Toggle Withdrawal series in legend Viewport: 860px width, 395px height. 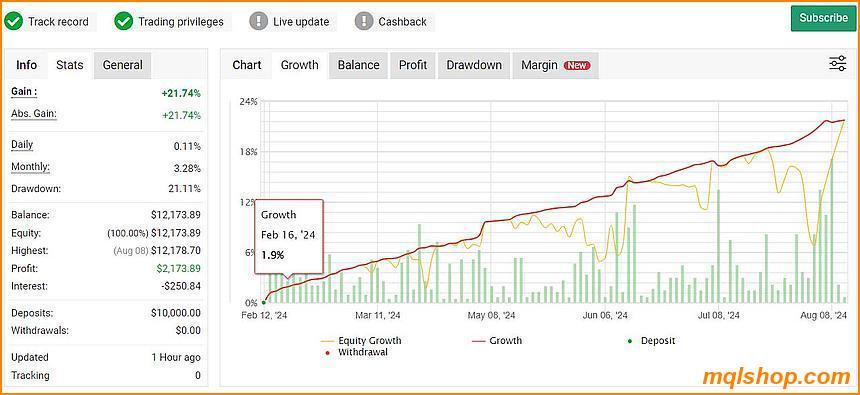357,352
